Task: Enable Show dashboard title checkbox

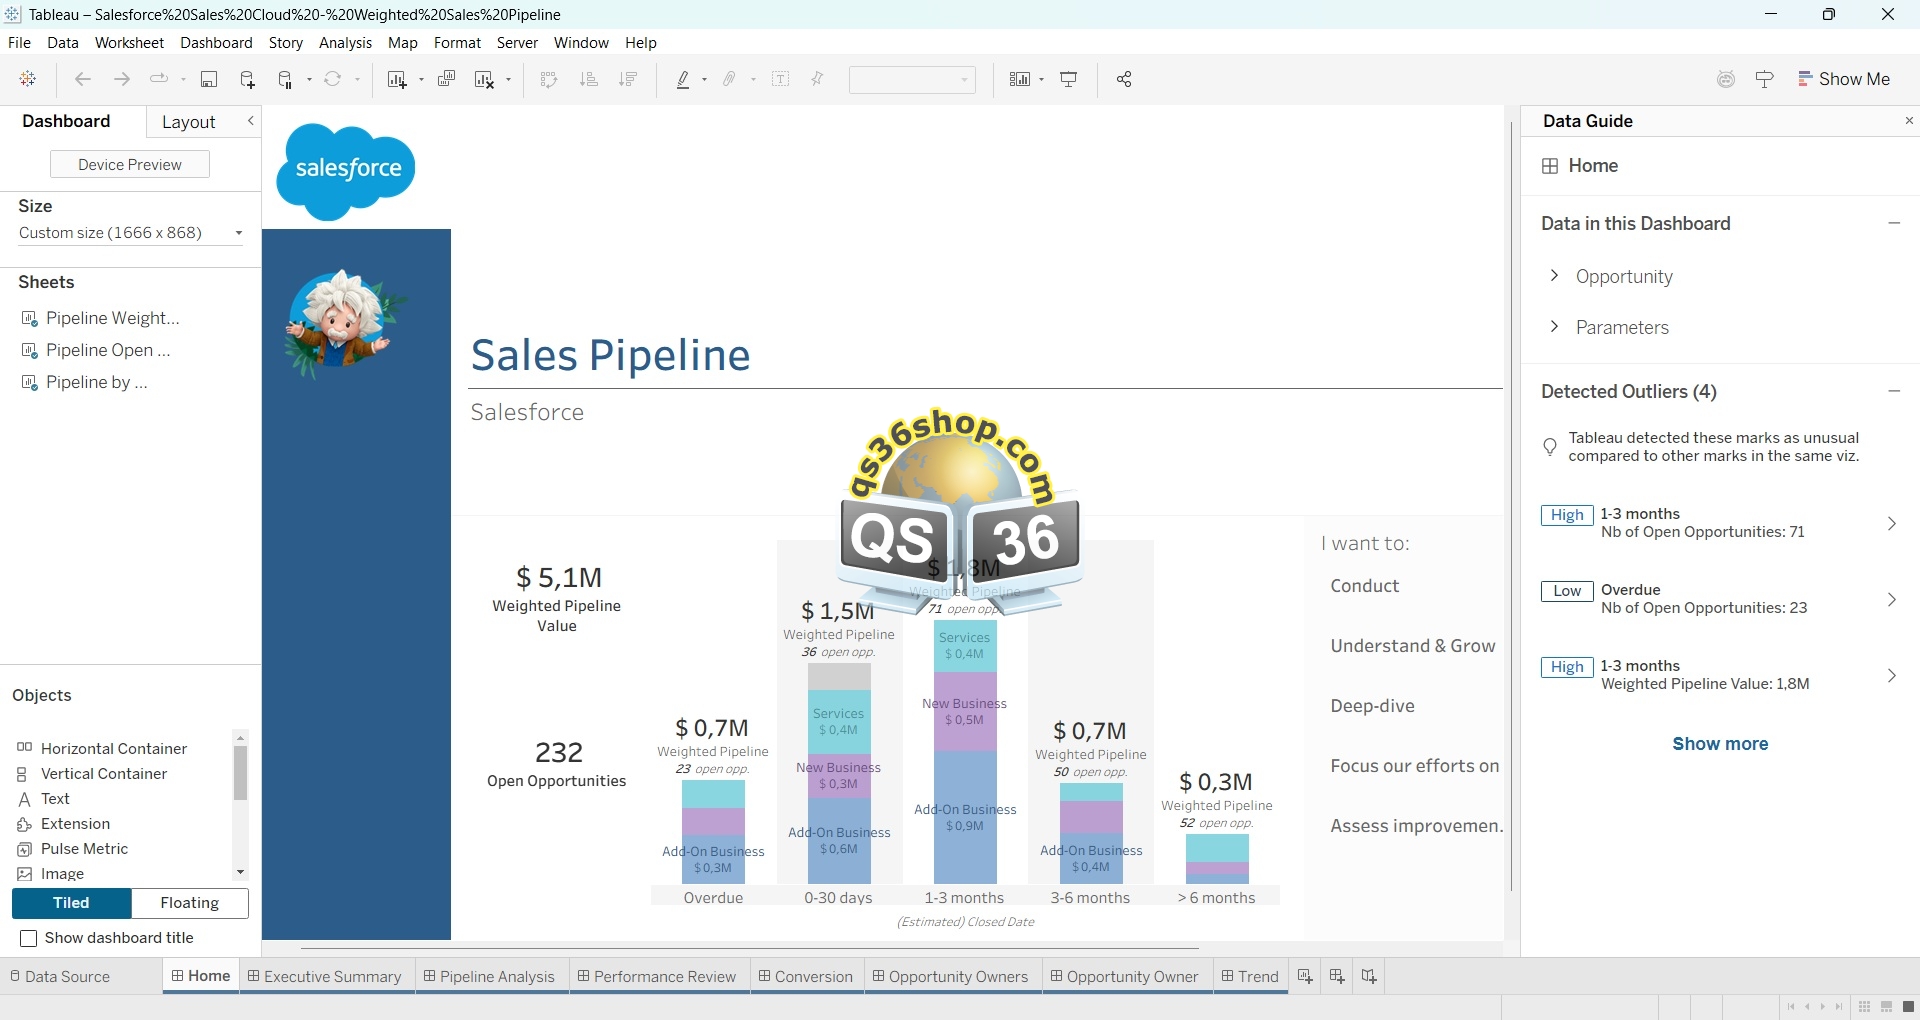Action: [x=29, y=938]
